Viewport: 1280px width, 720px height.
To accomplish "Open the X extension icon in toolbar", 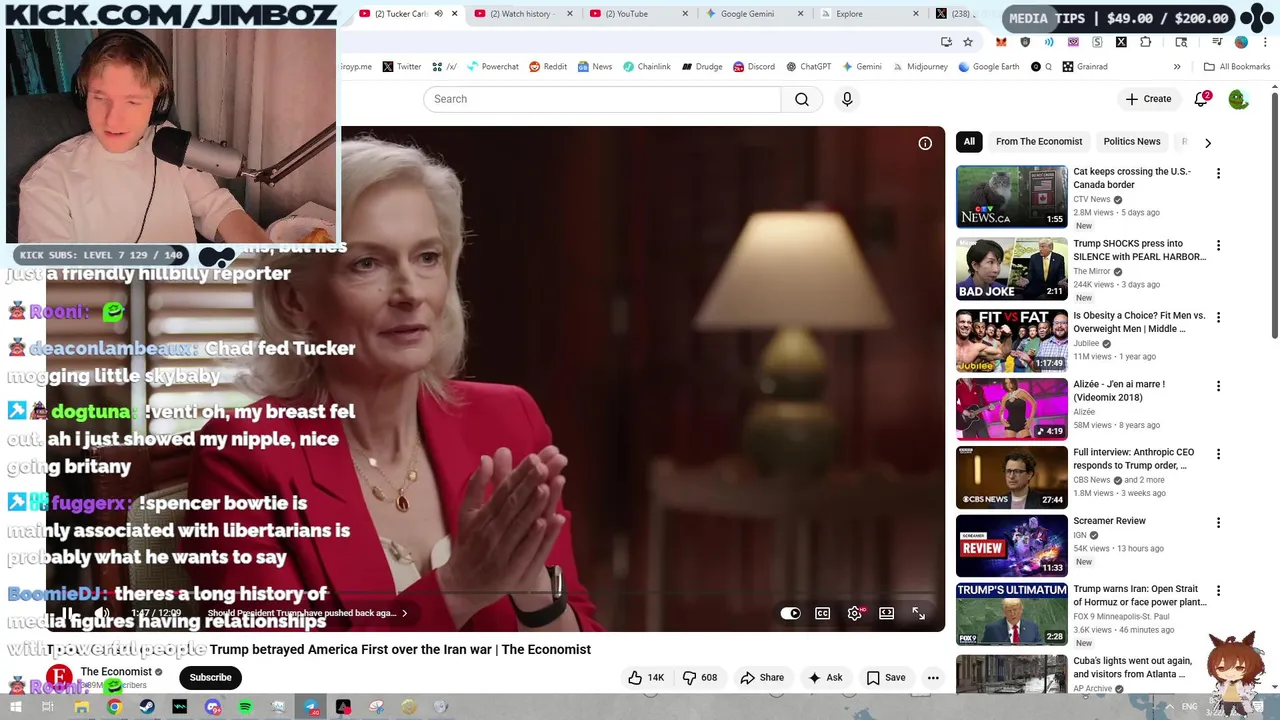I will tap(1121, 42).
